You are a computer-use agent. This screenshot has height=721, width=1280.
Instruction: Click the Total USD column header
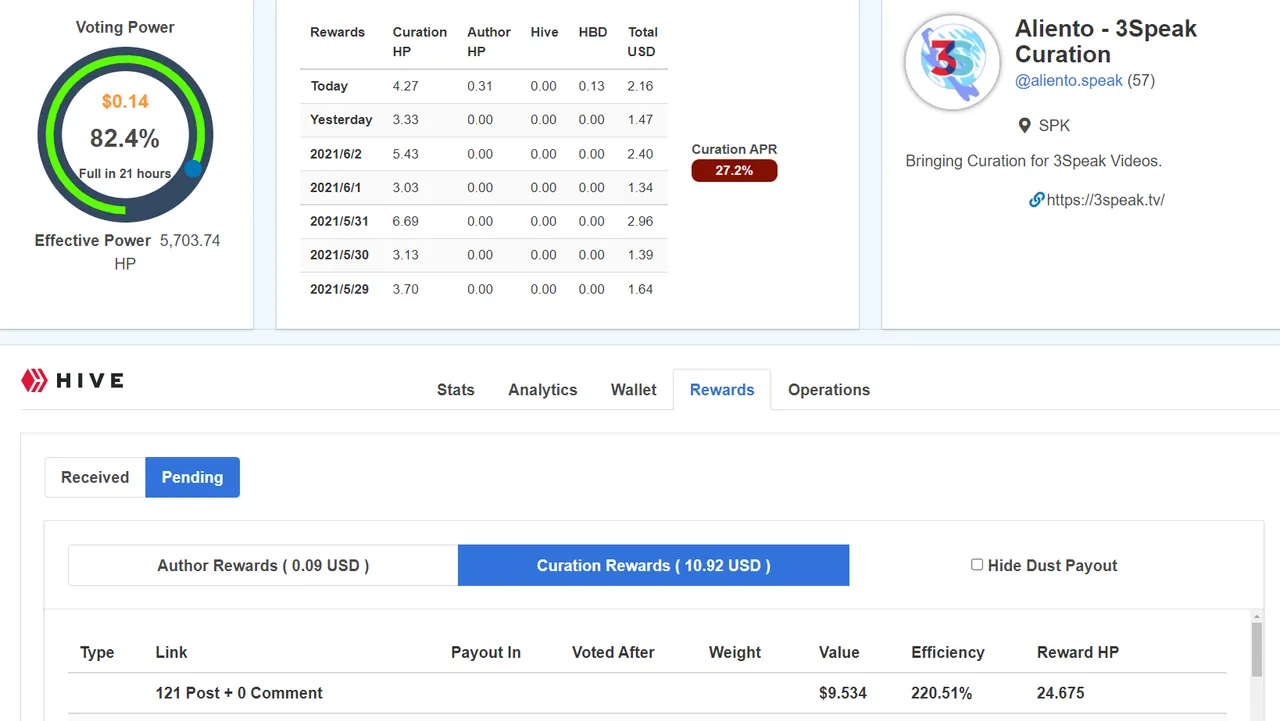coord(642,41)
